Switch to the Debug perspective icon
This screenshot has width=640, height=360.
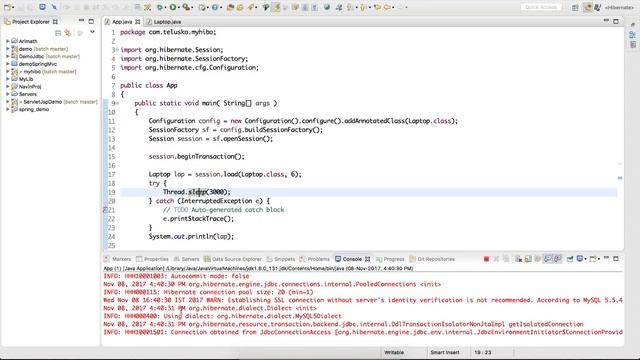(598, 7)
